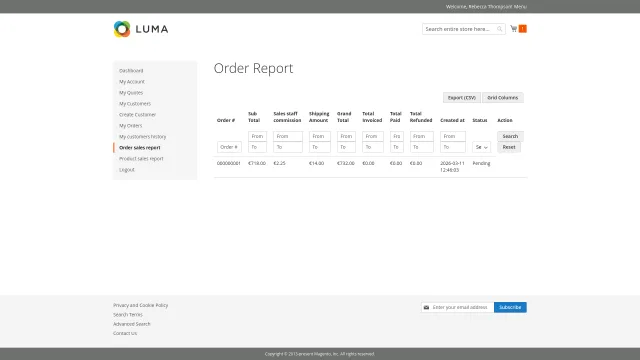Focus Shipping Amount To field

pos(320,147)
